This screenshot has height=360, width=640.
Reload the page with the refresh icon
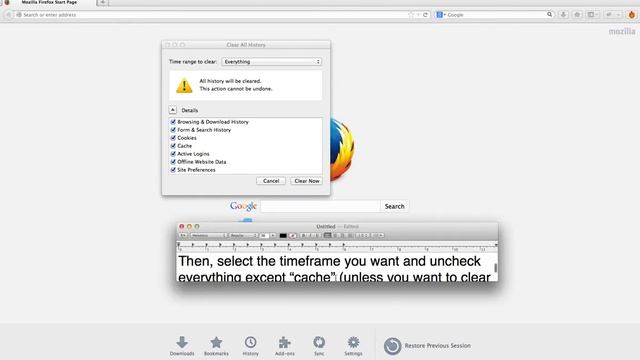[425, 15]
